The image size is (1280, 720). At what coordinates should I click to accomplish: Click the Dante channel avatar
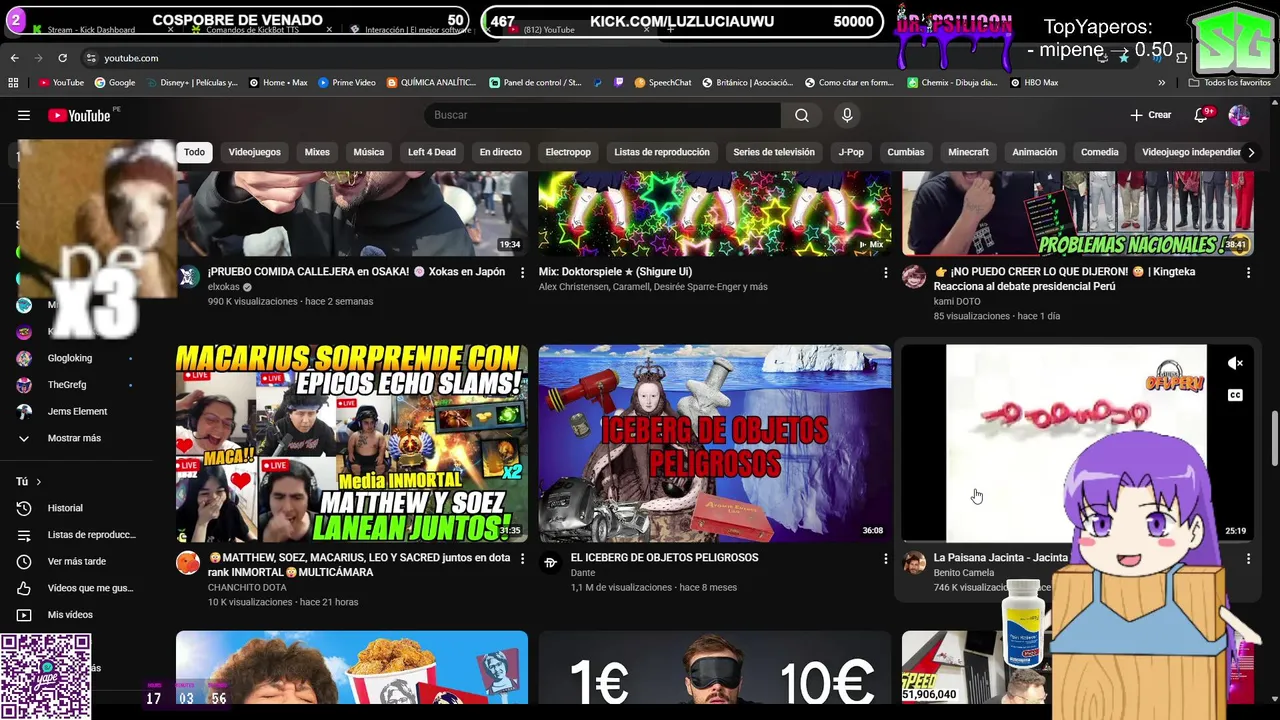pos(550,563)
